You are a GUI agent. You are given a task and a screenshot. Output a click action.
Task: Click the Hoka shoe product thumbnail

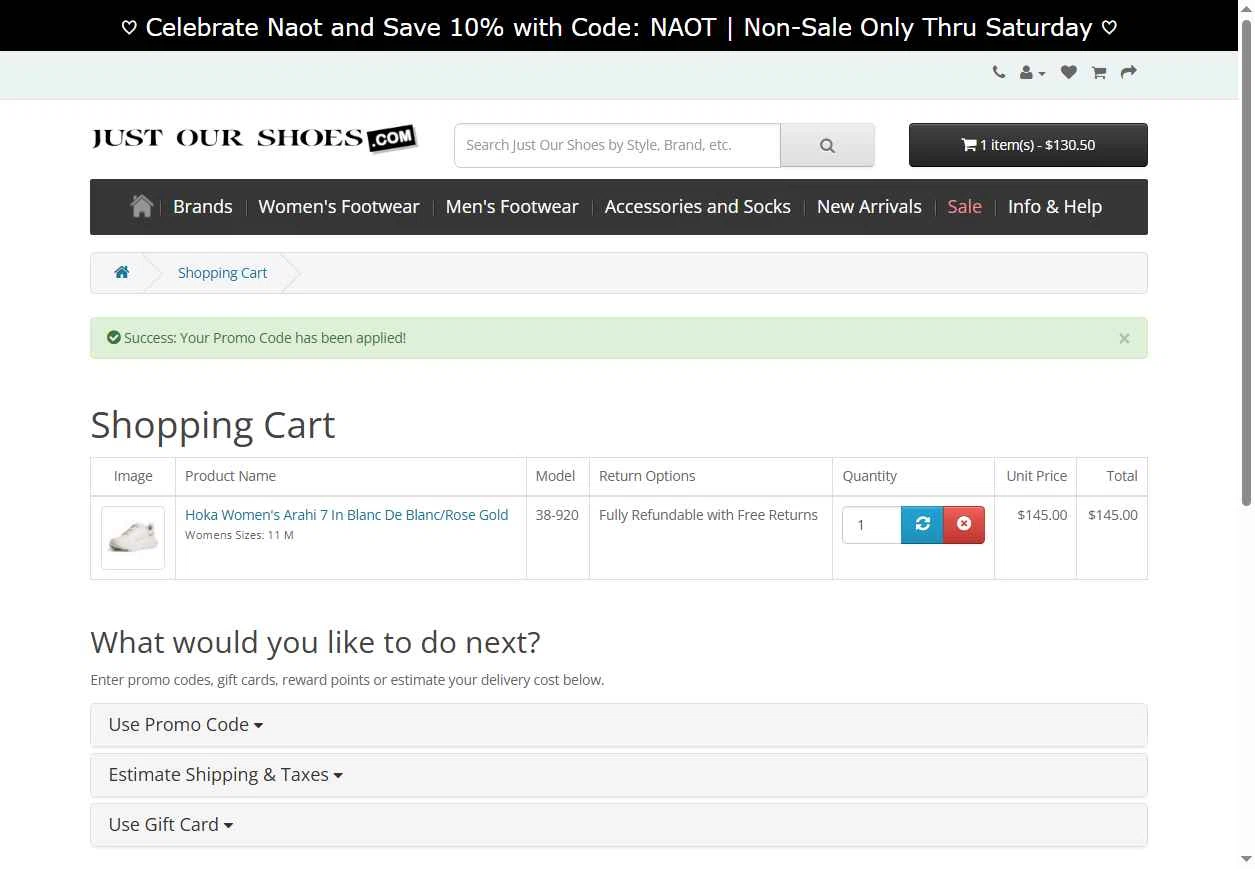[x=133, y=538]
